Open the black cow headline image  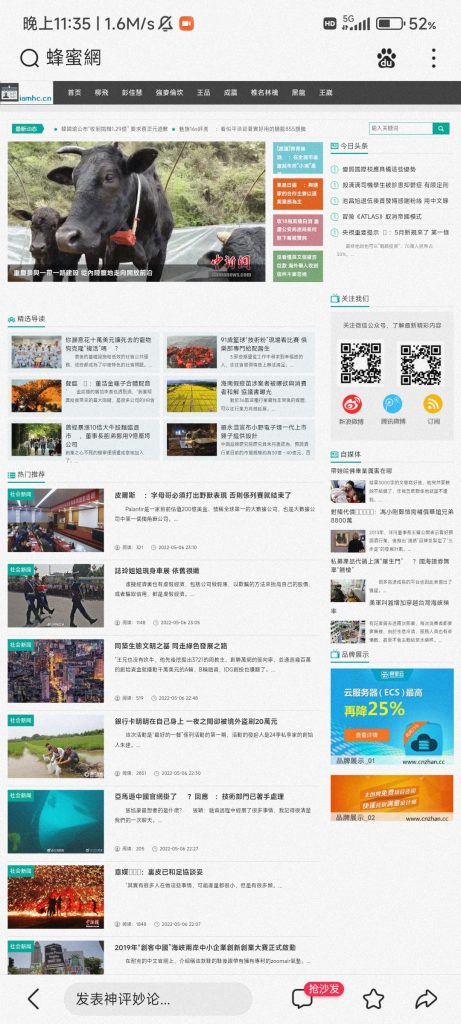pyautogui.click(x=136, y=212)
